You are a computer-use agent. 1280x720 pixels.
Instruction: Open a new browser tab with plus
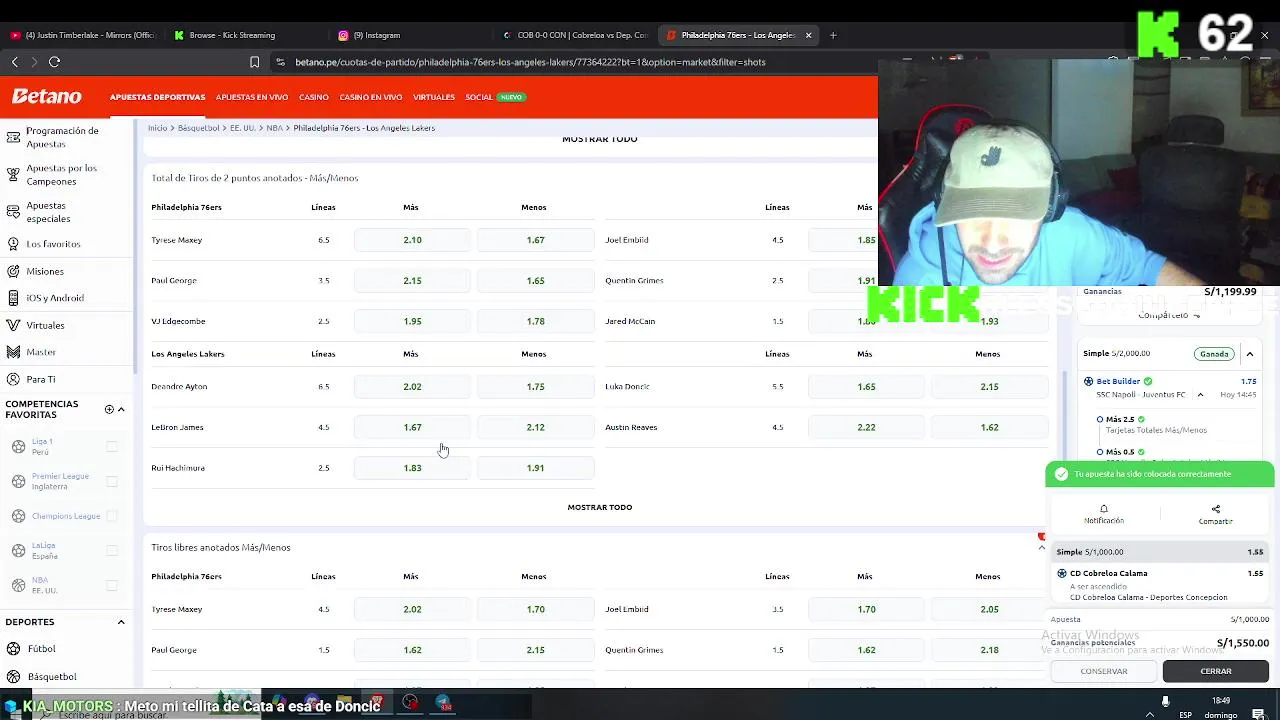[833, 35]
